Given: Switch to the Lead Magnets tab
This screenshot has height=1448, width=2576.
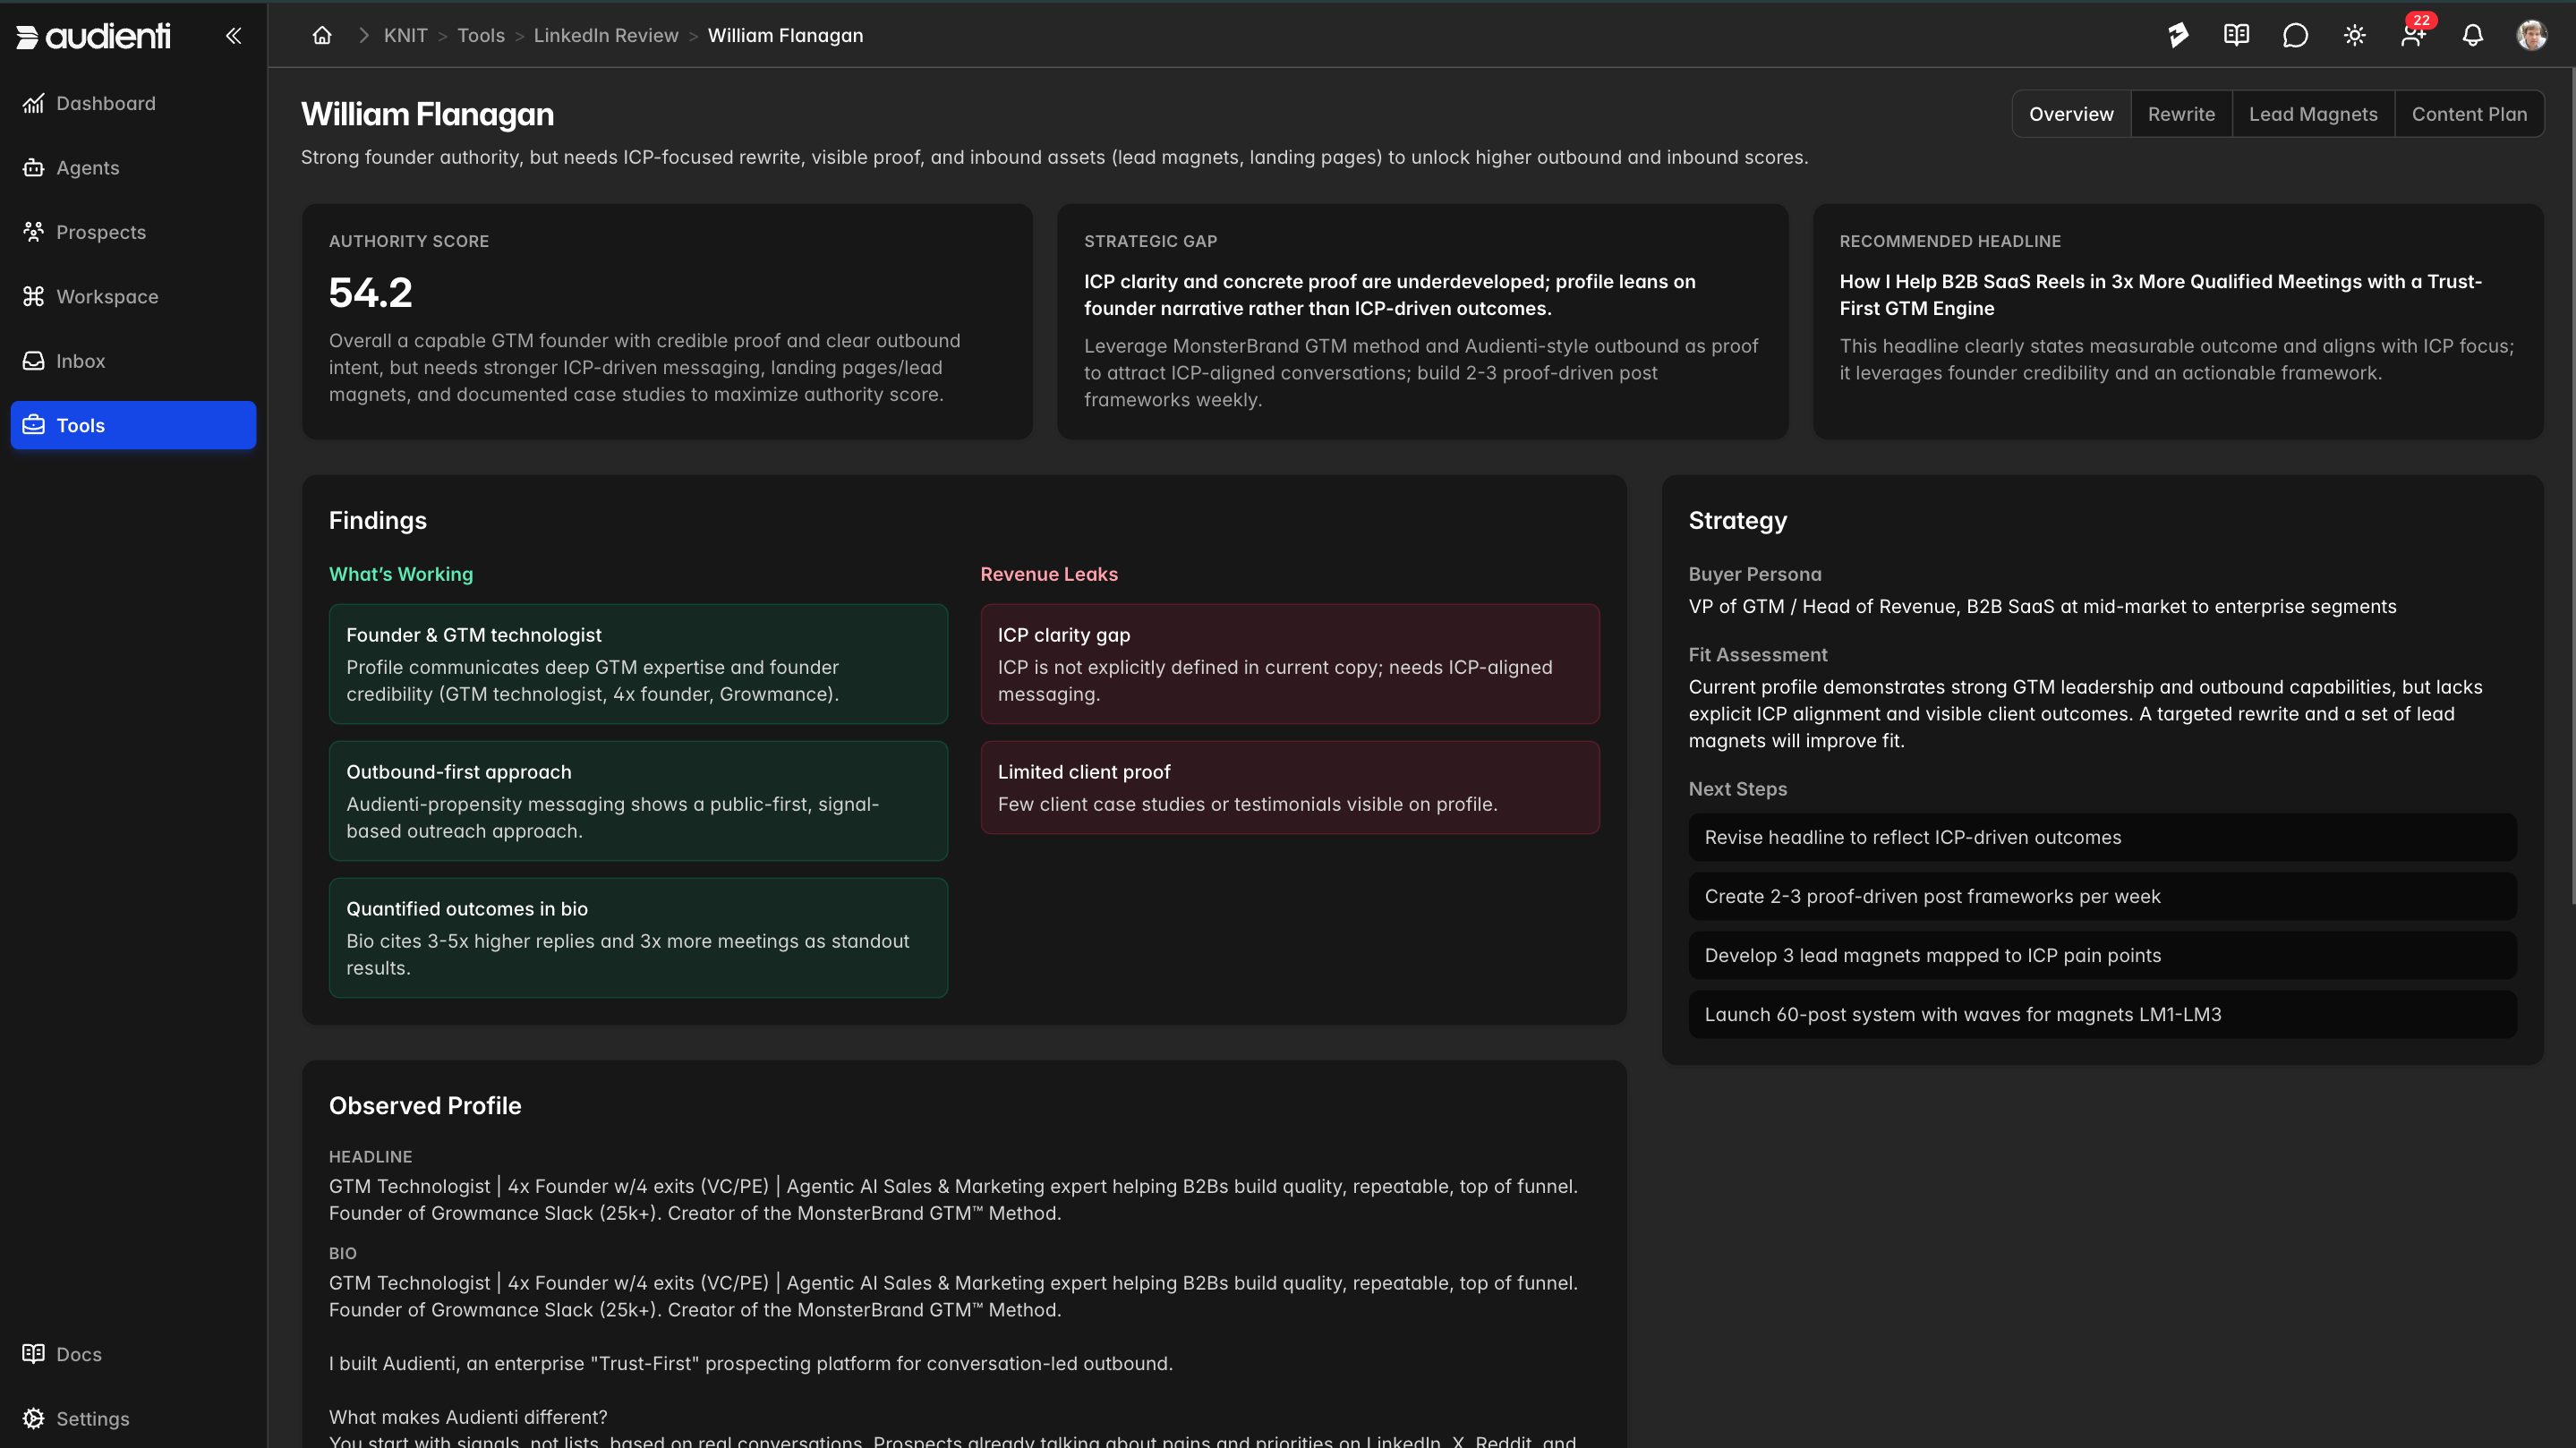Looking at the screenshot, I should 2313,114.
